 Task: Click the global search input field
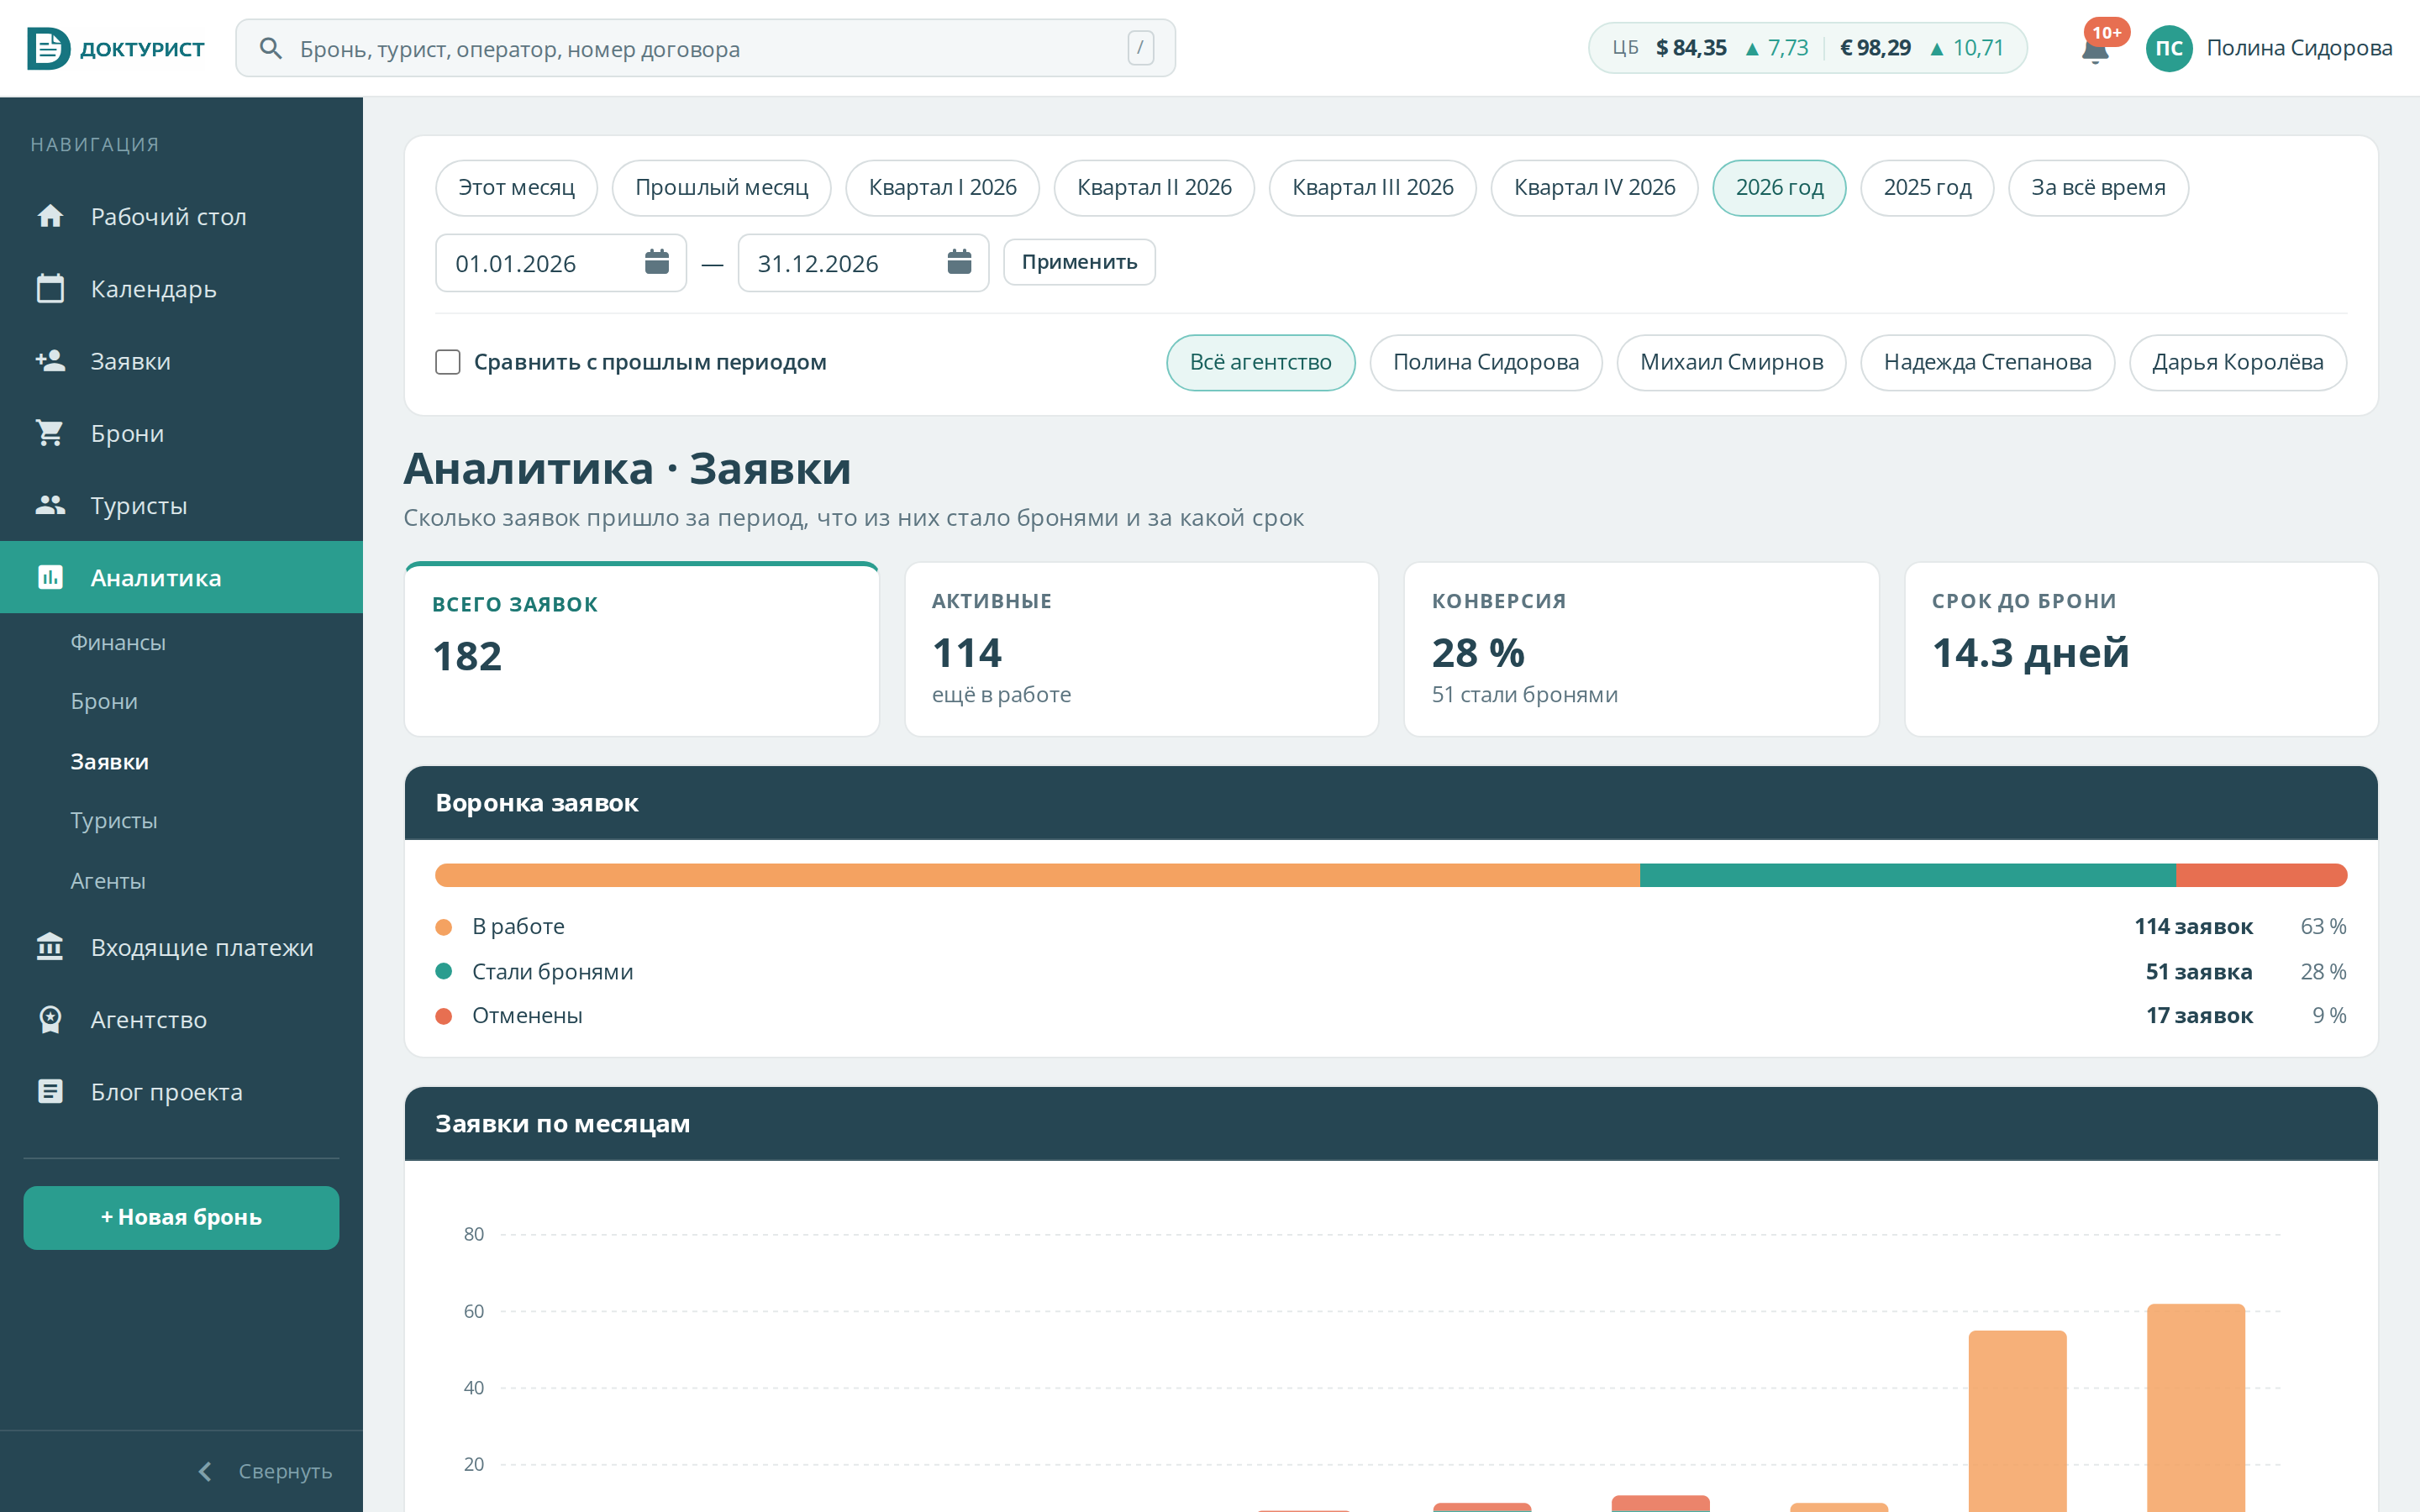point(705,48)
